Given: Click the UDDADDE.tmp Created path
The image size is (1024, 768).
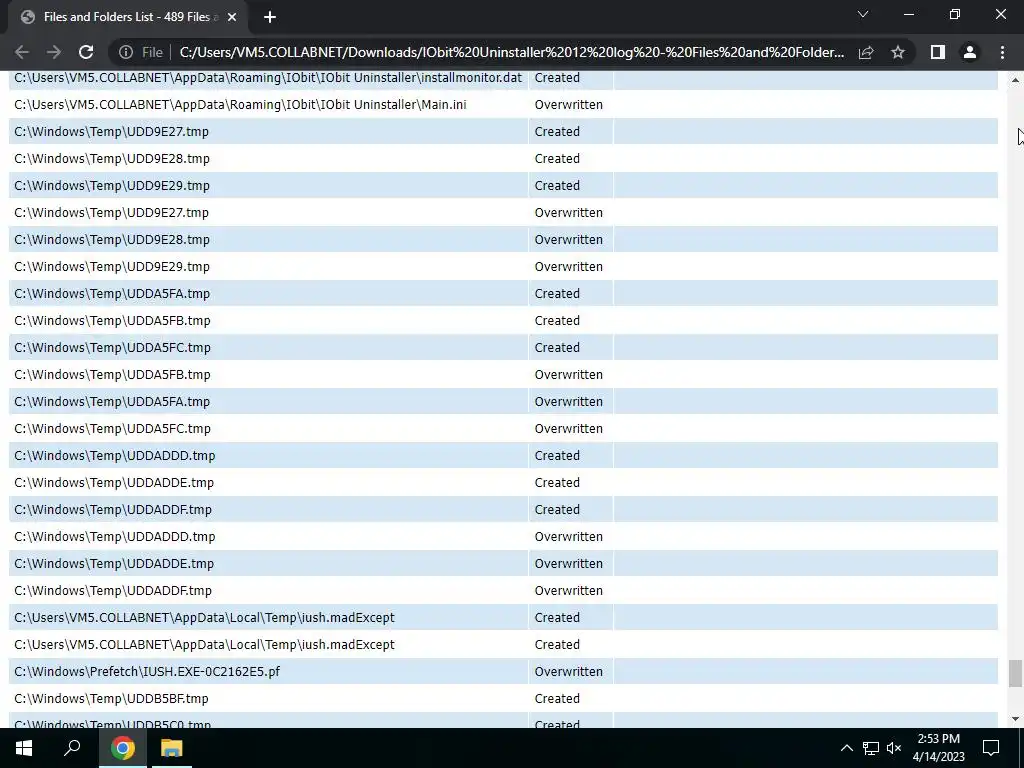Looking at the screenshot, I should pos(114,483).
